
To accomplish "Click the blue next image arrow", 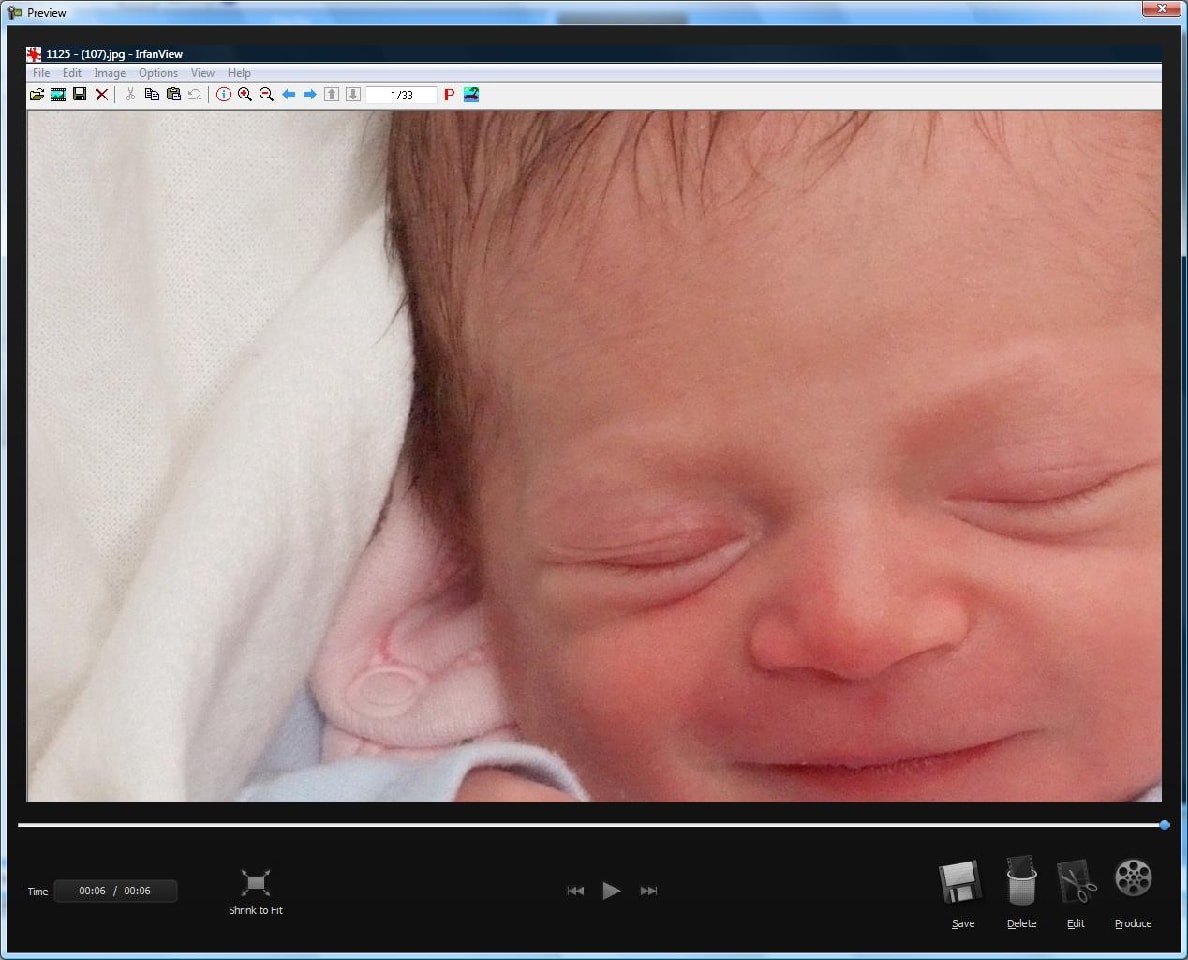I will click(310, 94).
